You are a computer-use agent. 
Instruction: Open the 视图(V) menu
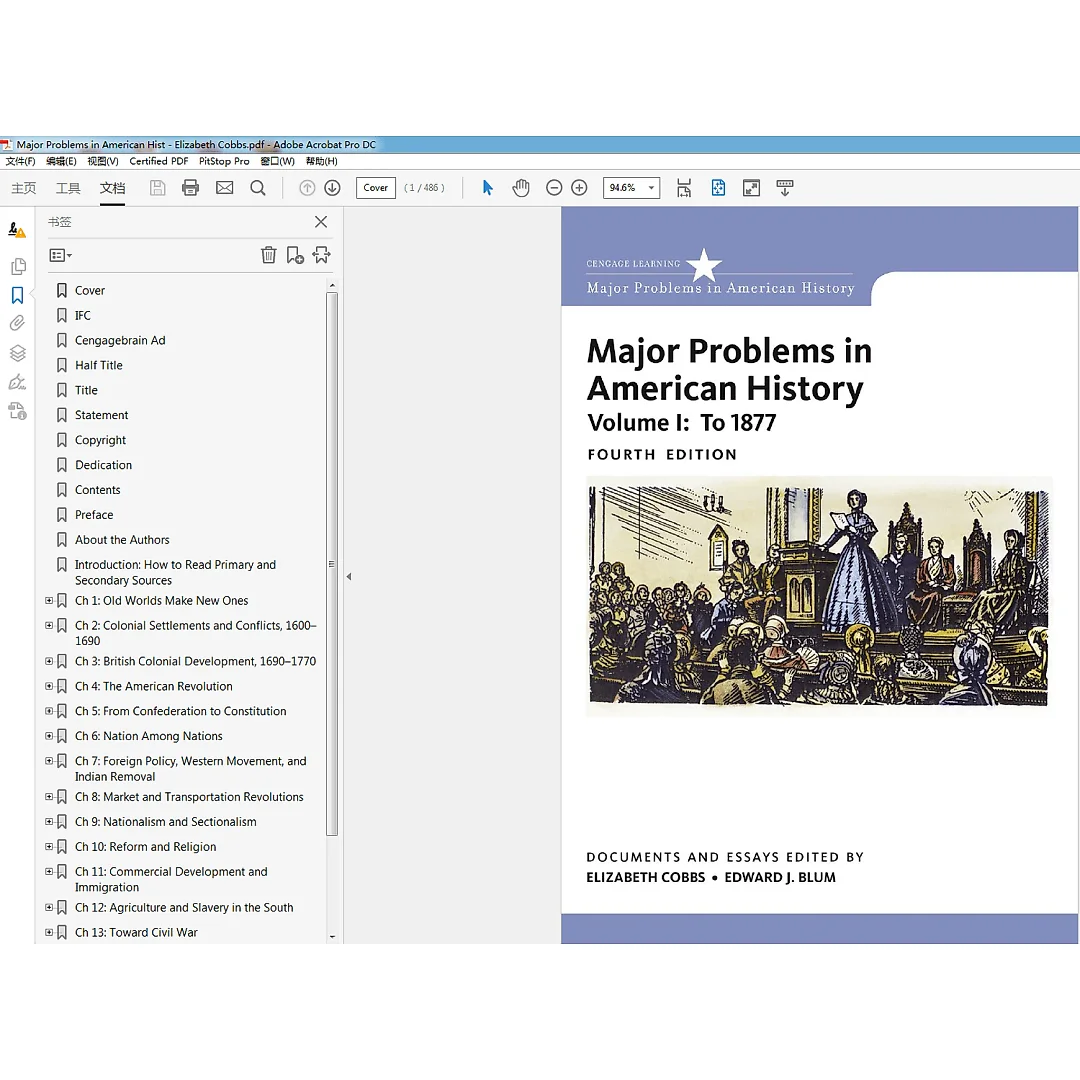[103, 161]
